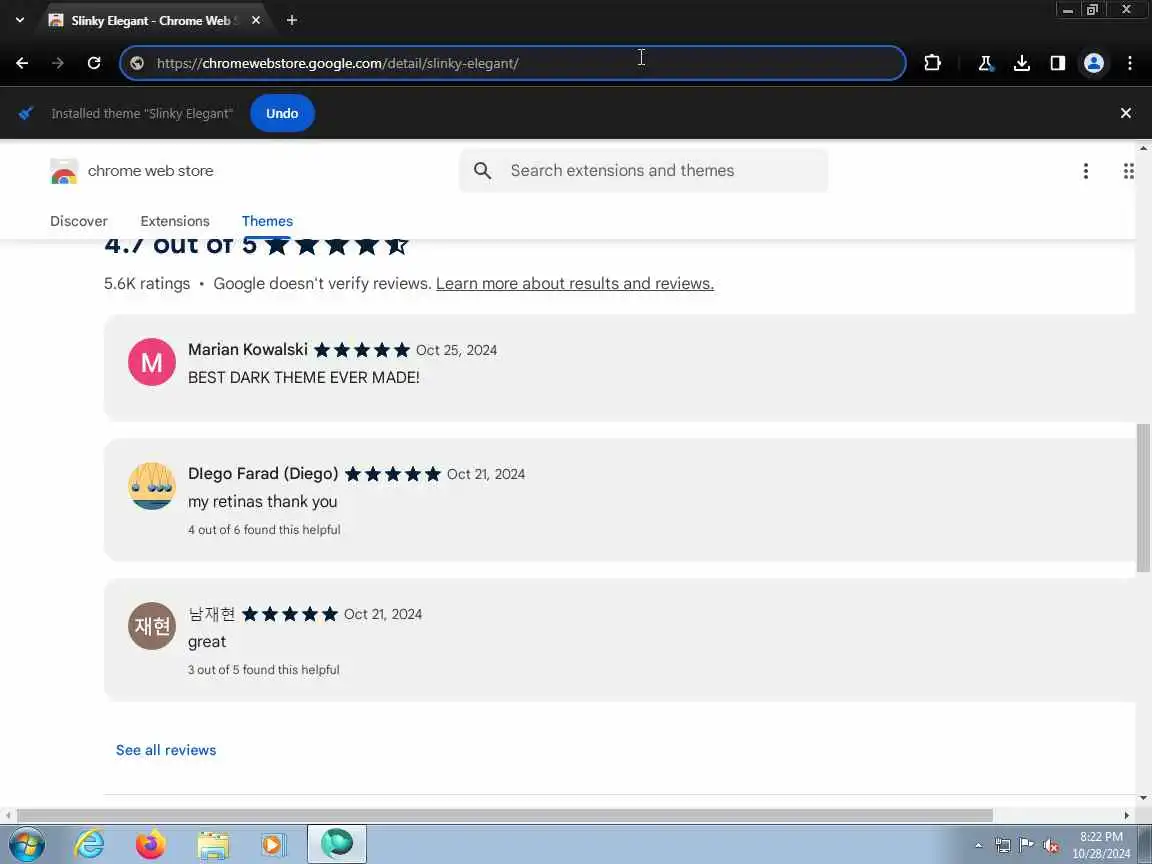Open the Downloads icon
The width and height of the screenshot is (1152, 864).
click(1022, 63)
